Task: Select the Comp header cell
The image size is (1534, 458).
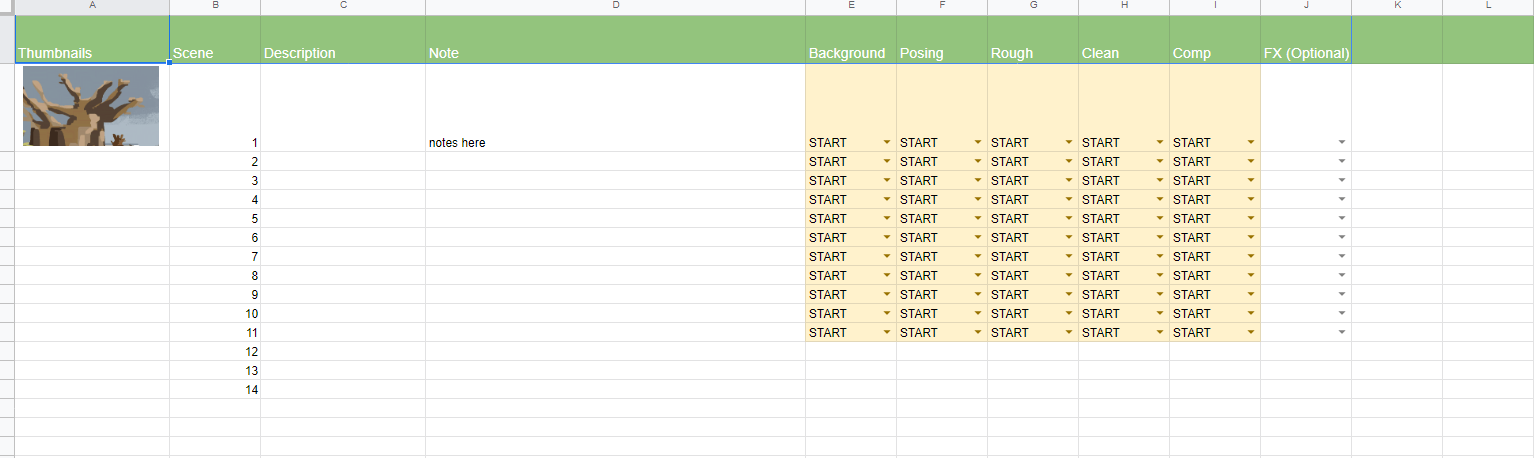Action: point(1215,40)
